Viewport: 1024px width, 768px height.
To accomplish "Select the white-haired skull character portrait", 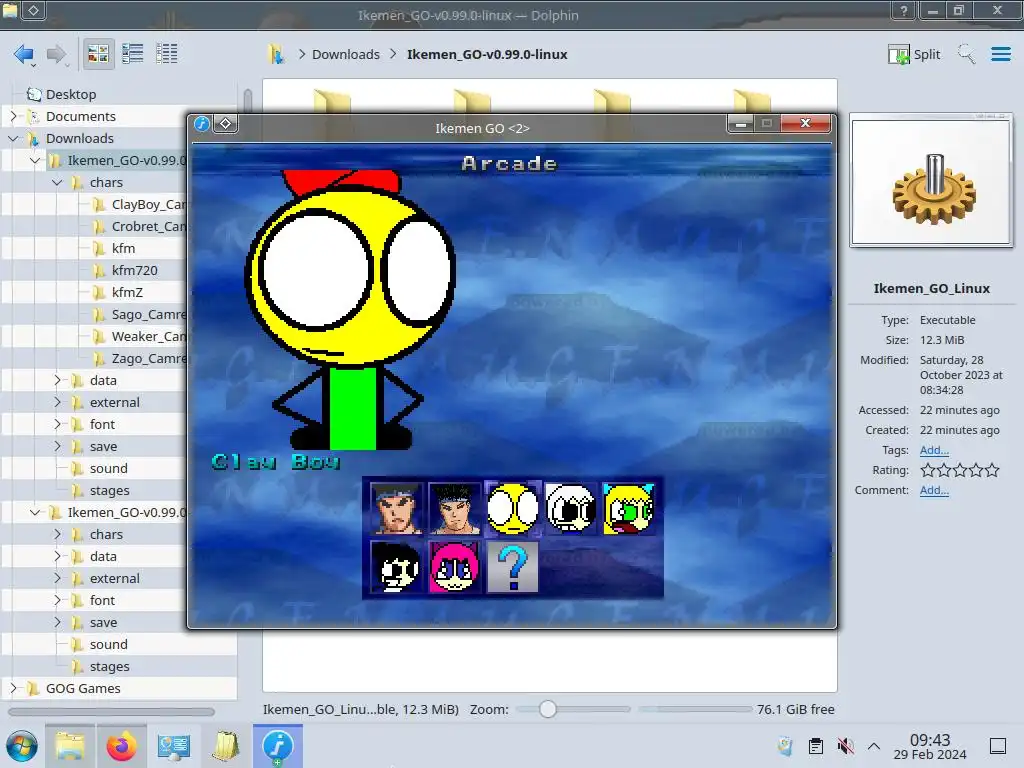I will 571,509.
